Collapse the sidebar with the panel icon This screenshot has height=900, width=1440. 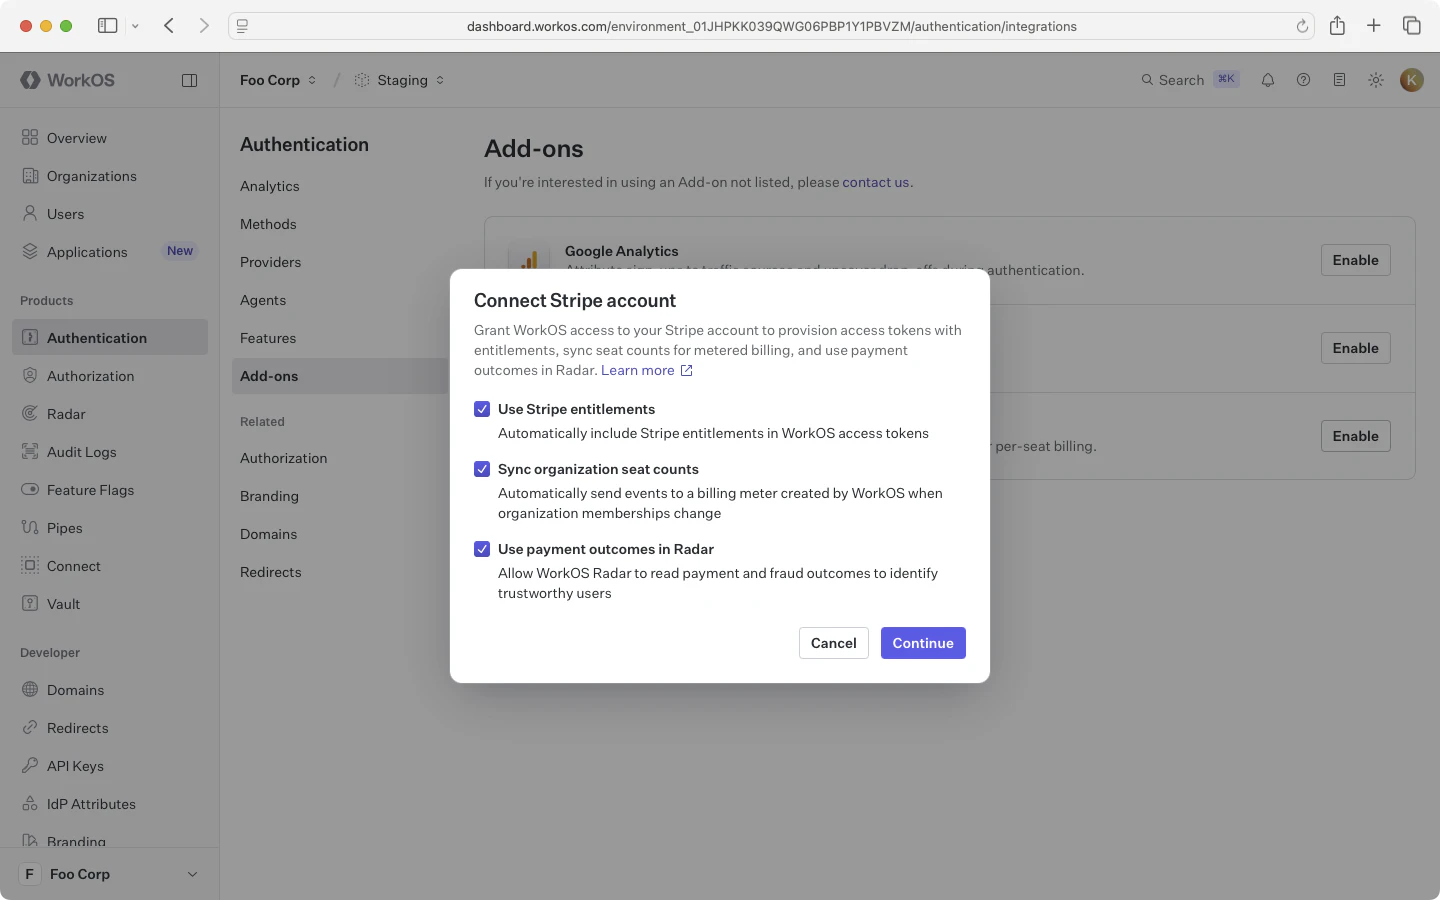pyautogui.click(x=189, y=80)
